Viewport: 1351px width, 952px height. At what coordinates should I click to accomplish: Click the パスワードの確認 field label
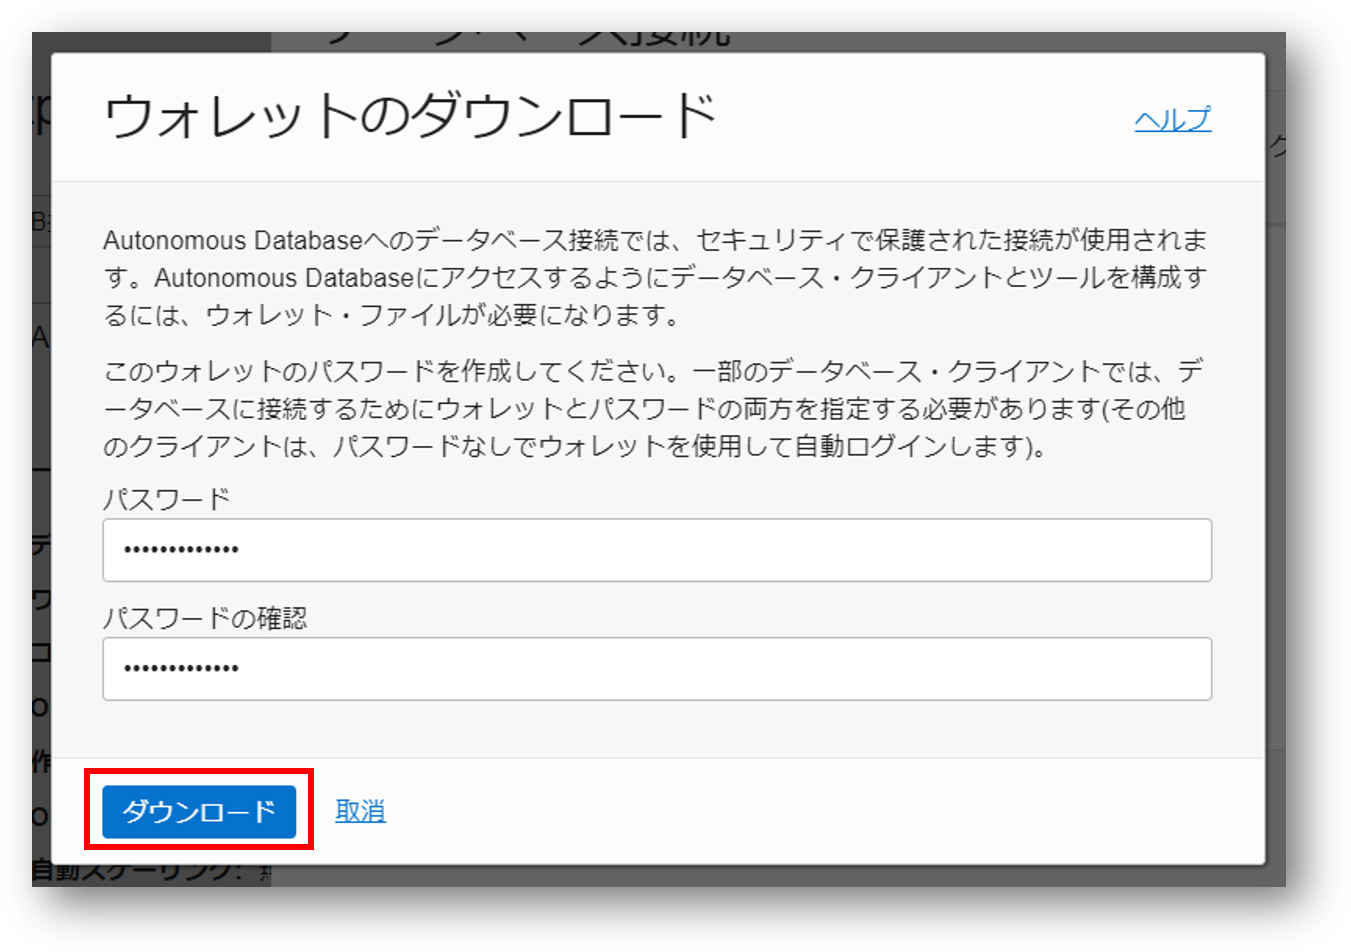(205, 618)
